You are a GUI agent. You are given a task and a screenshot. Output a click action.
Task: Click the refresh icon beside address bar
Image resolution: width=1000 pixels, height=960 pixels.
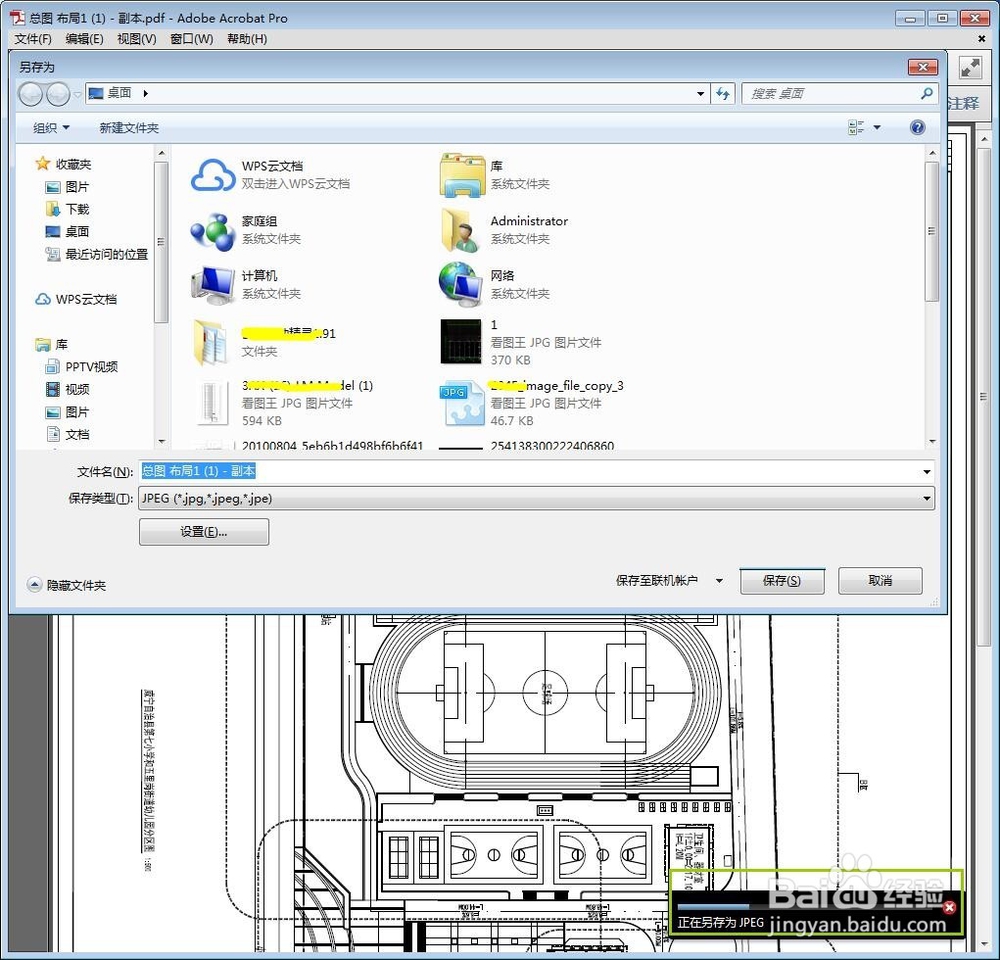pyautogui.click(x=723, y=94)
